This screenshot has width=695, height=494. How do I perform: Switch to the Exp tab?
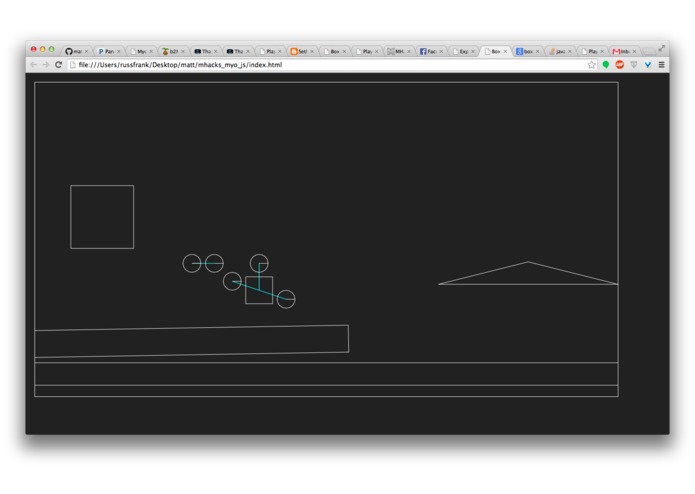pyautogui.click(x=461, y=51)
